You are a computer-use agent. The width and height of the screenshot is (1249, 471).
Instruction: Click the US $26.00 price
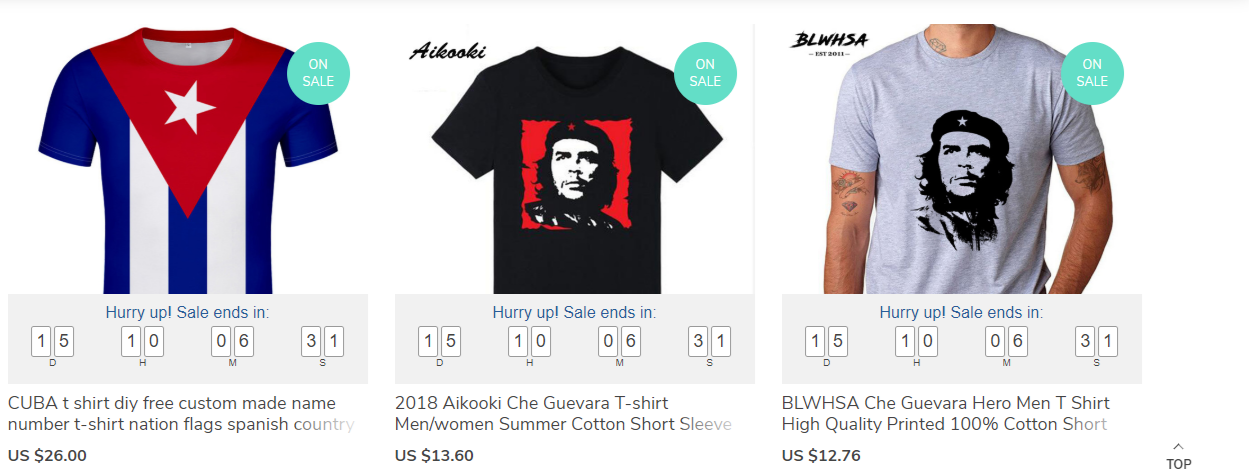pos(47,456)
